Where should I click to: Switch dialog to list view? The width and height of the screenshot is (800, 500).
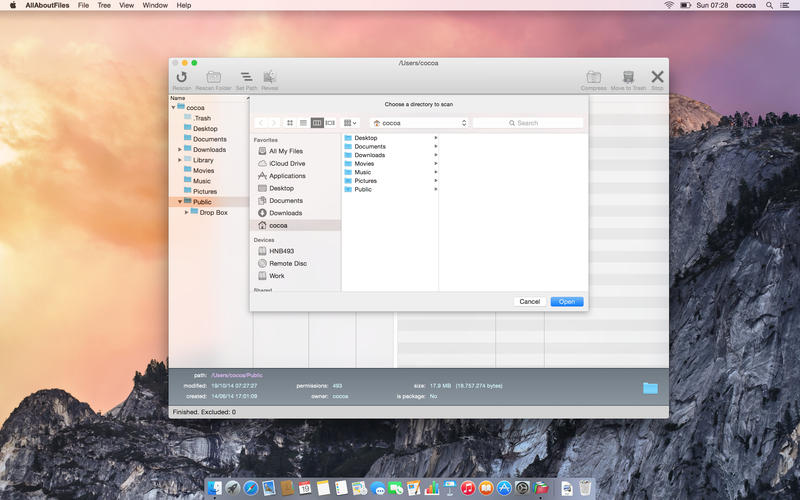[303, 123]
